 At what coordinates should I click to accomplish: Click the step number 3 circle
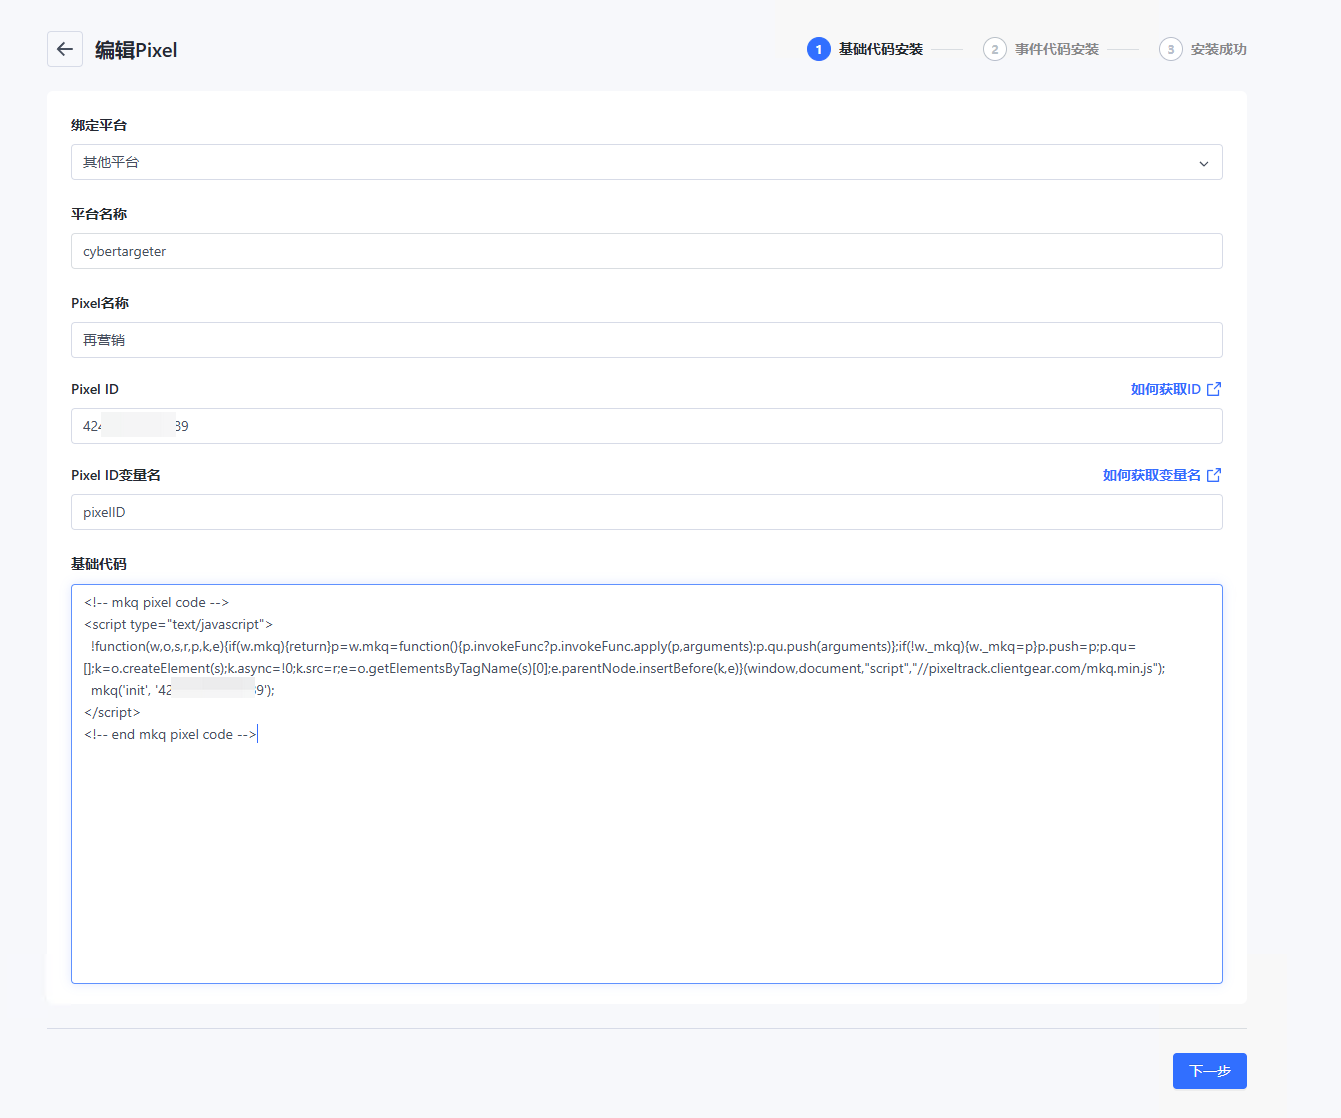(1171, 49)
